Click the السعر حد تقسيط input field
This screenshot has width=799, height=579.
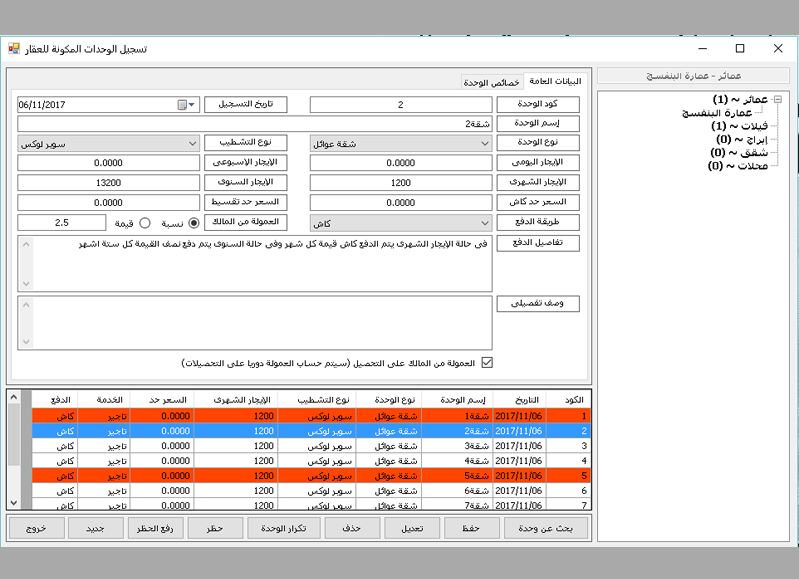coord(109,202)
